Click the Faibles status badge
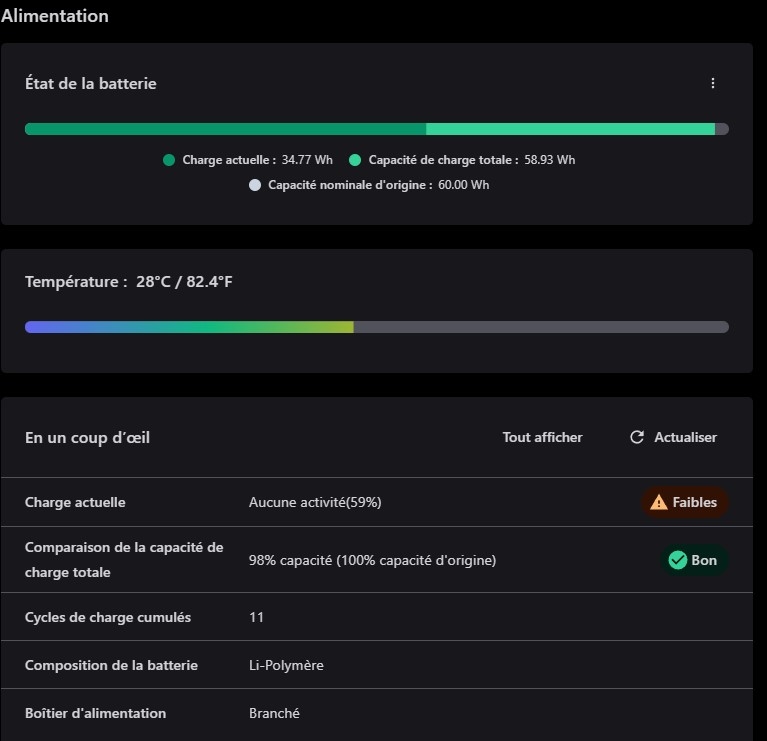 685,502
